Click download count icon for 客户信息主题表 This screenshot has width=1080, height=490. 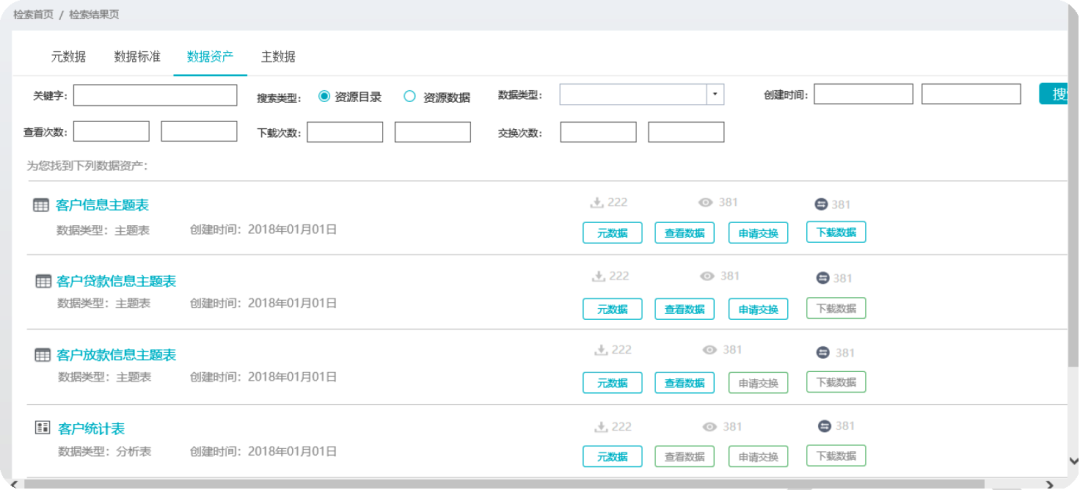tap(598, 203)
